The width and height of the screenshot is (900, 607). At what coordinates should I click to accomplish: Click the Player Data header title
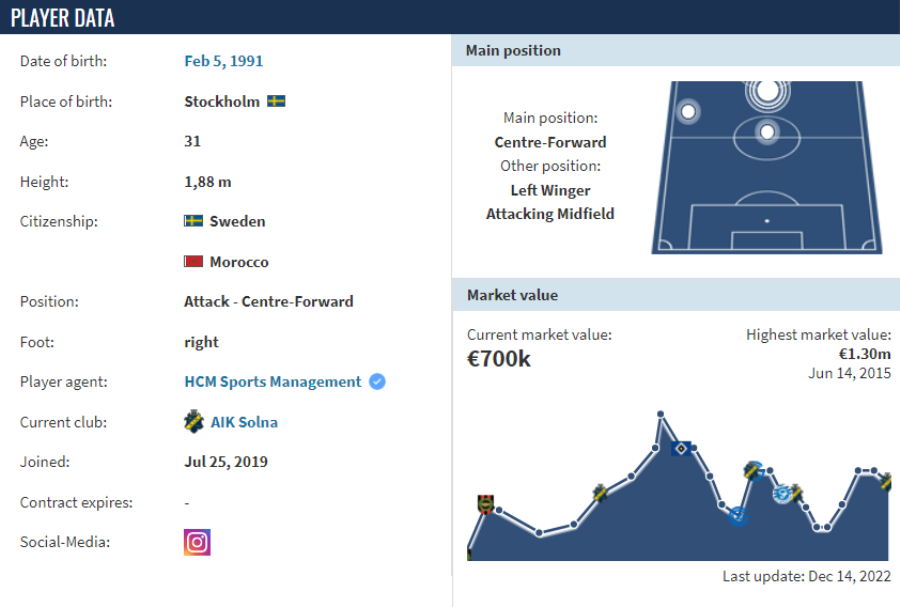(62, 18)
